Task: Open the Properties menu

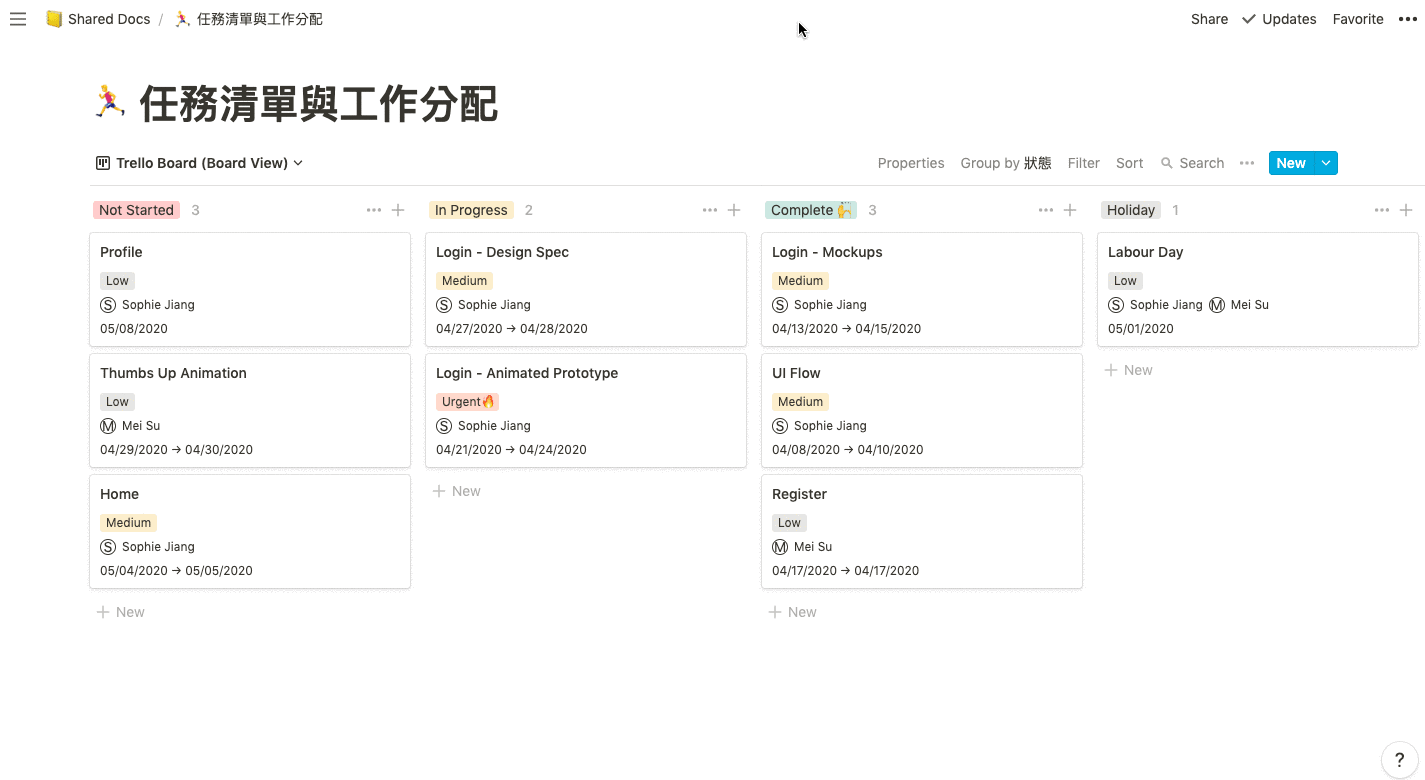Action: [911, 163]
